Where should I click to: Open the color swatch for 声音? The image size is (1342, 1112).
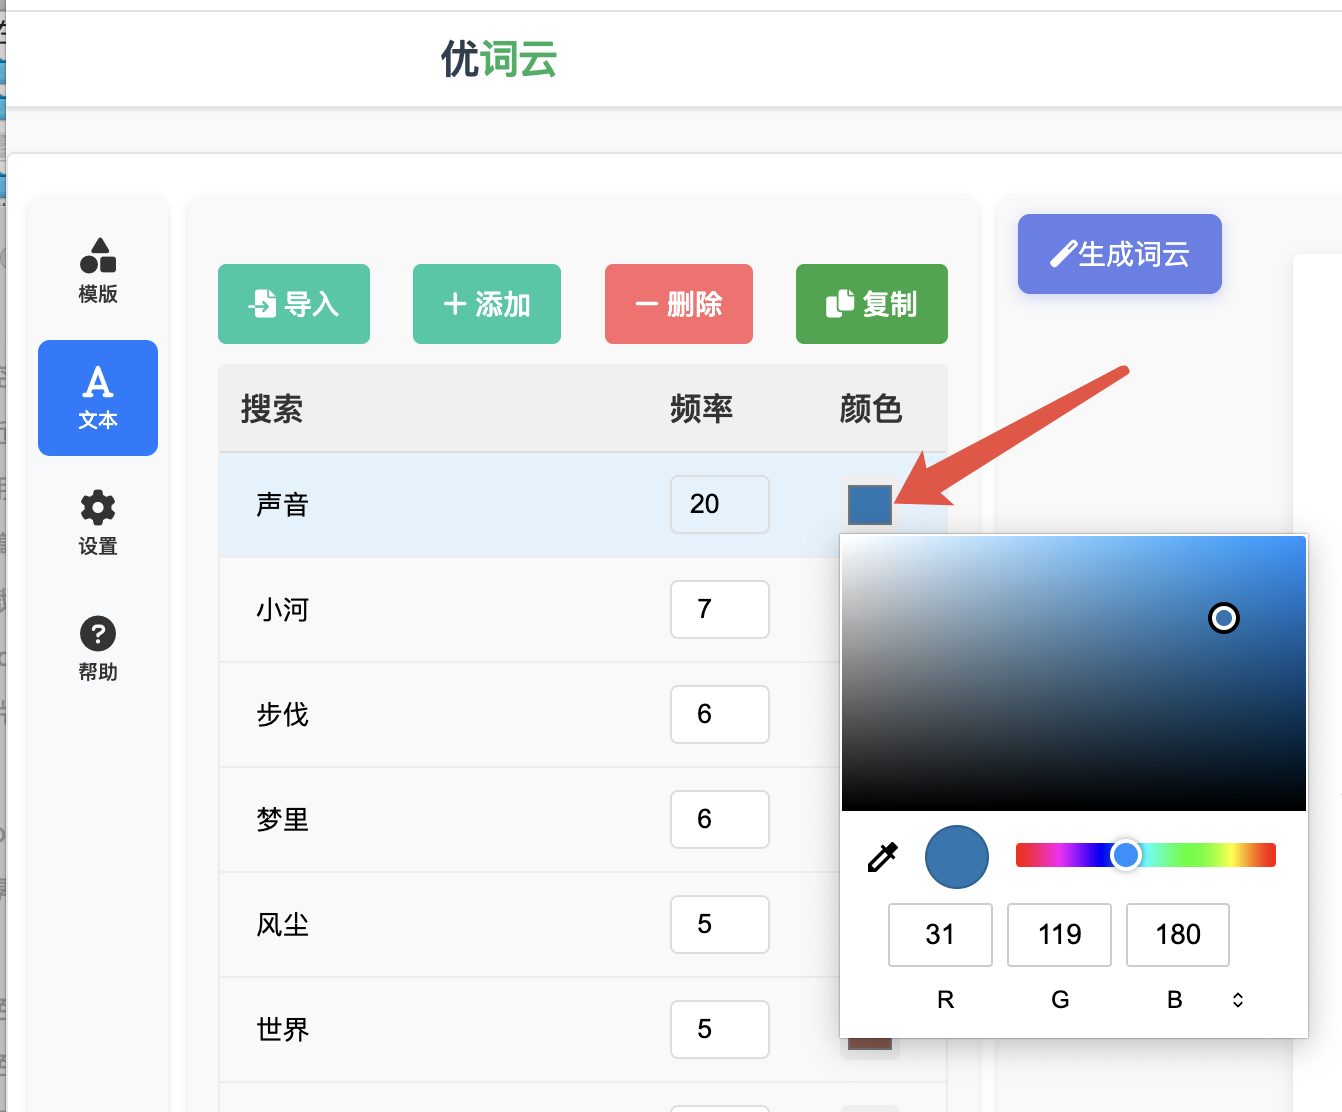coord(870,505)
